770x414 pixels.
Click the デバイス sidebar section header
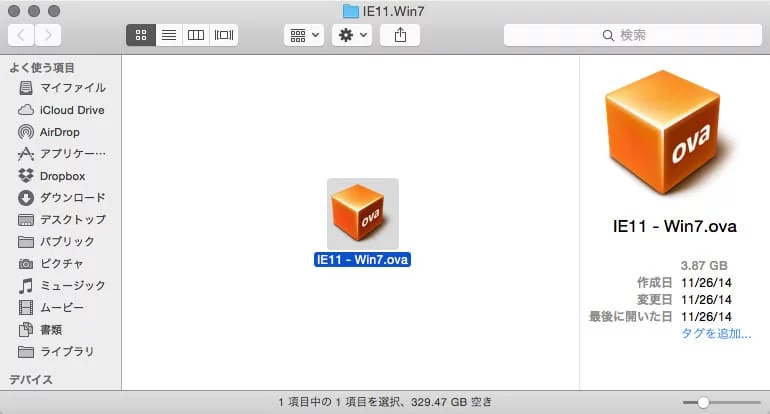(31, 379)
